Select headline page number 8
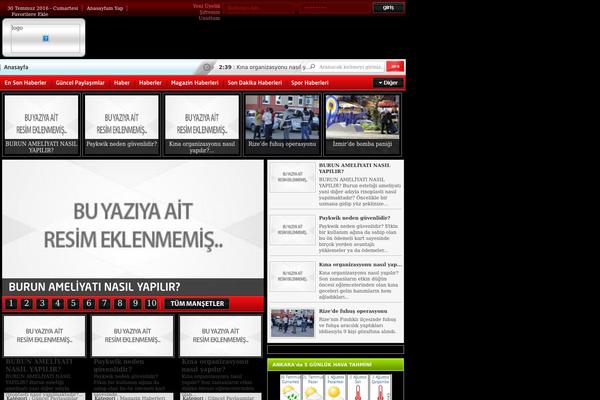Image resolution: width=600 pixels, height=400 pixels. [x=120, y=304]
